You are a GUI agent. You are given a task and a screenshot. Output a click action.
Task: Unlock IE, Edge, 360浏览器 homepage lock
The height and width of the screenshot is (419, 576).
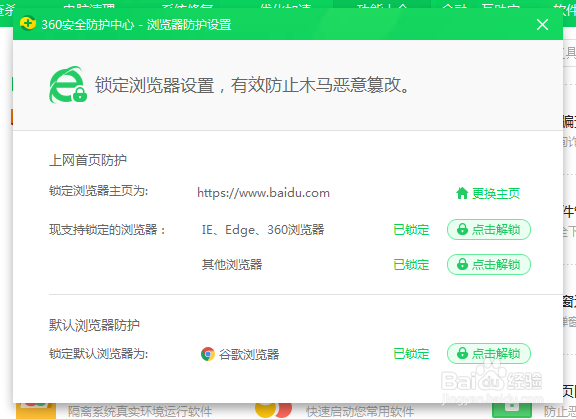click(x=489, y=230)
